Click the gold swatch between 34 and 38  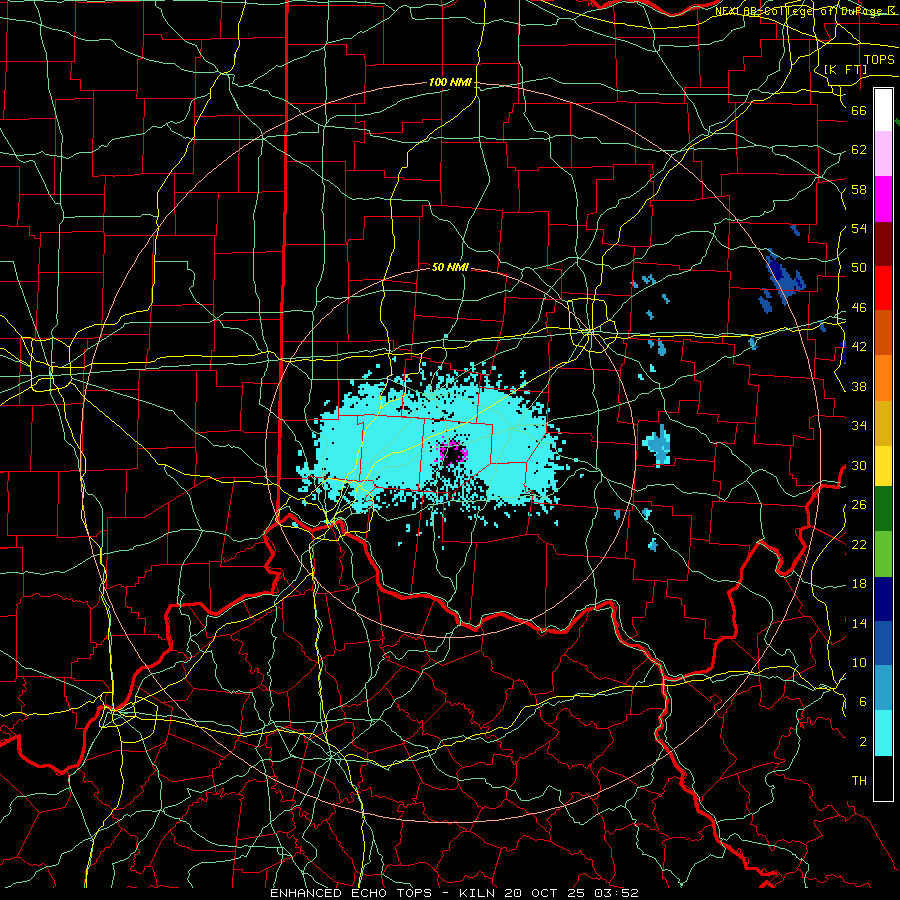coord(883,423)
